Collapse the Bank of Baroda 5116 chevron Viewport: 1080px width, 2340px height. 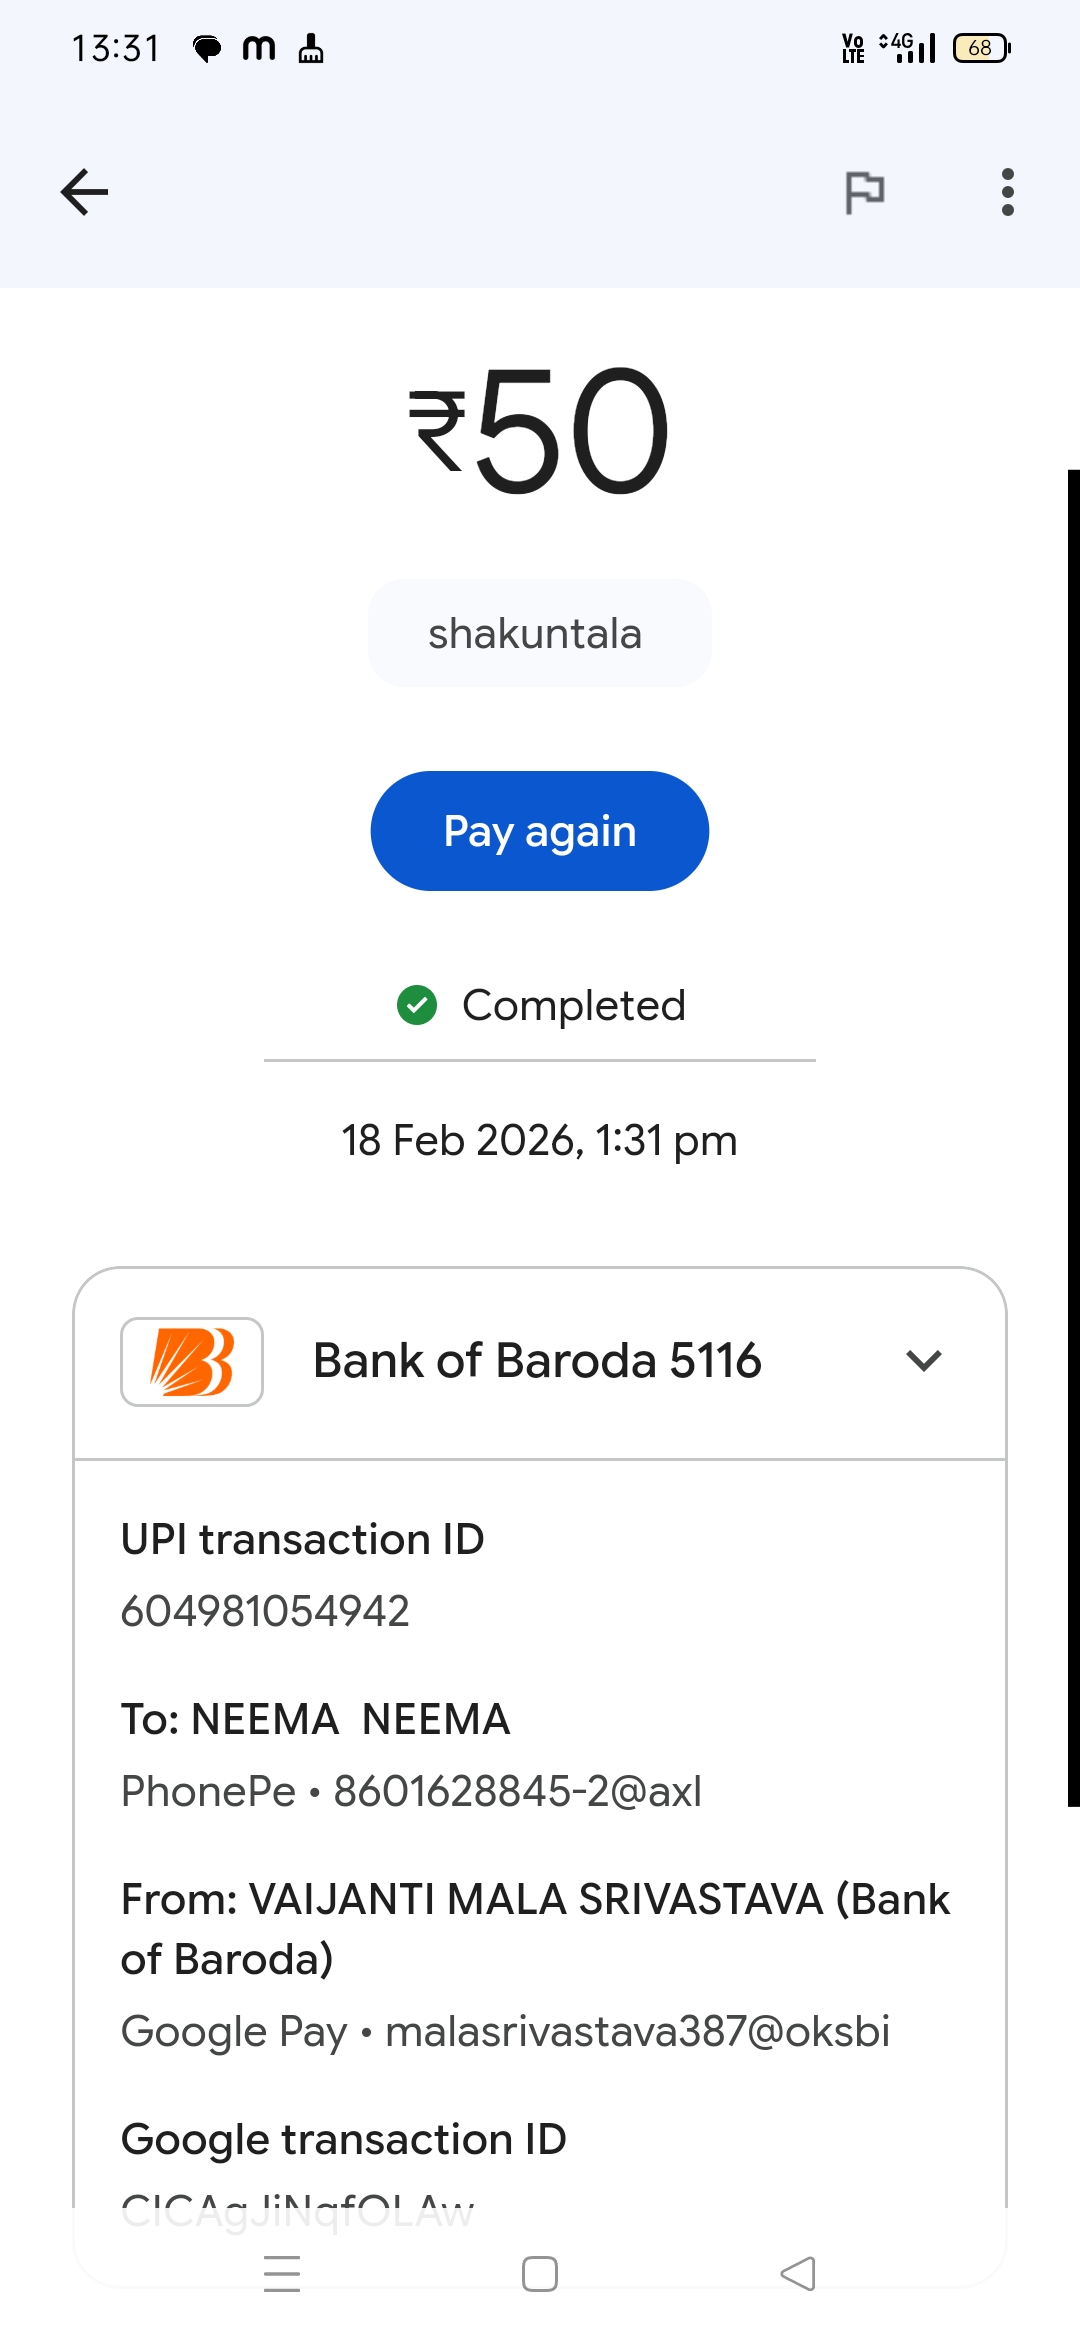click(x=923, y=1361)
